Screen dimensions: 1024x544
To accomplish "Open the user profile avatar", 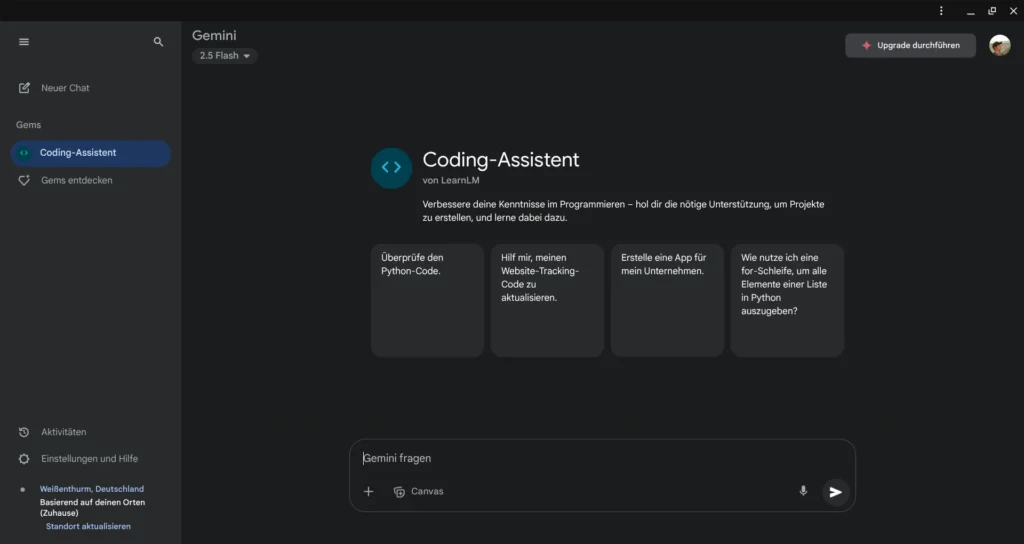I will coord(999,45).
